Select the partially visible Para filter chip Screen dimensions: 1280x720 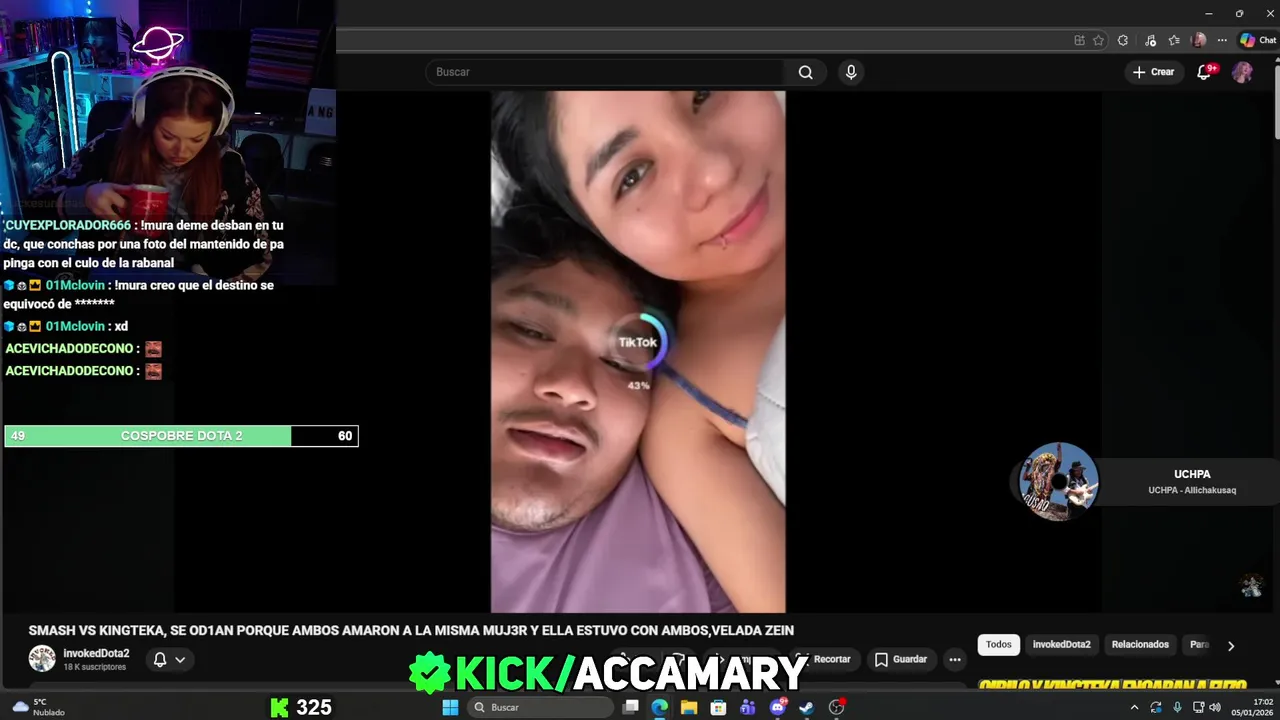pos(1198,645)
